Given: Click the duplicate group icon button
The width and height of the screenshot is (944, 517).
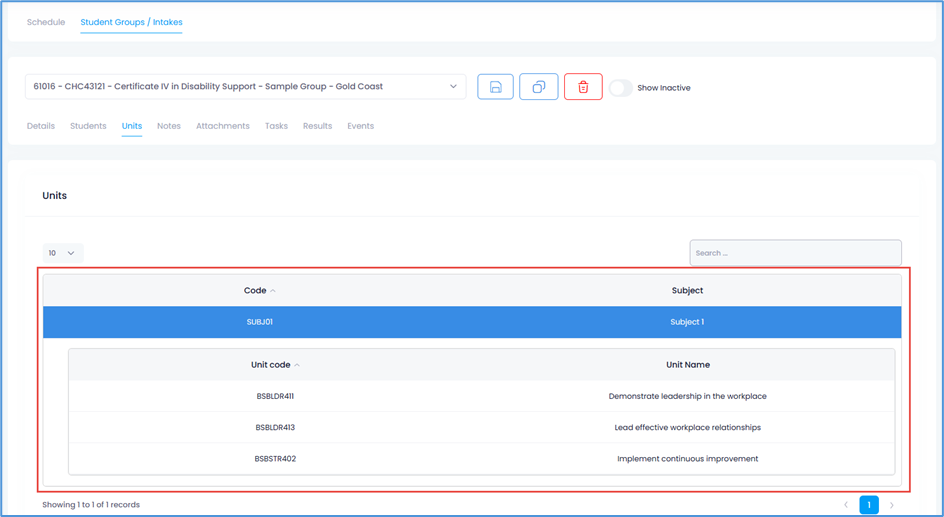Looking at the screenshot, I should click(x=538, y=87).
